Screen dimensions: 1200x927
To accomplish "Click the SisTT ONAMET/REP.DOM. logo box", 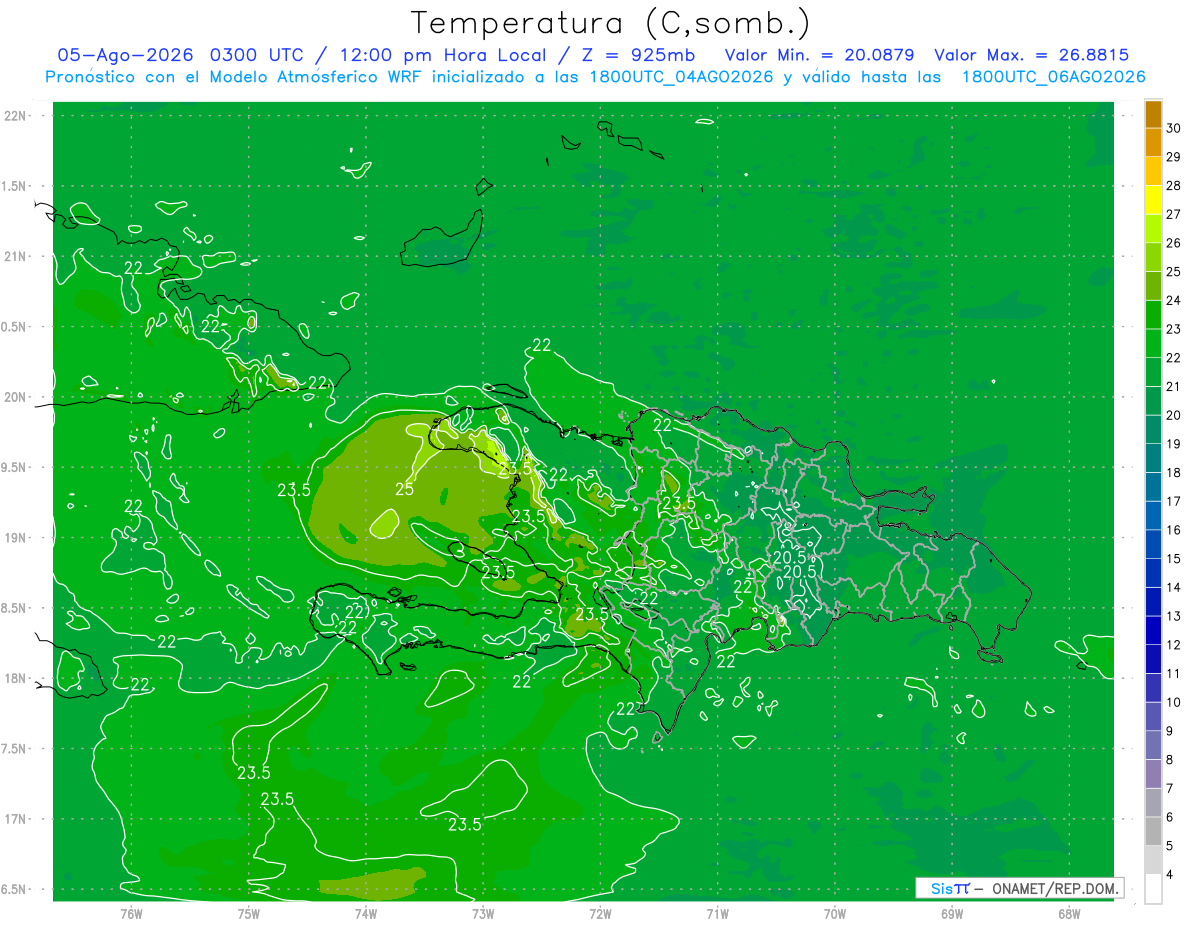I will tap(1019, 888).
